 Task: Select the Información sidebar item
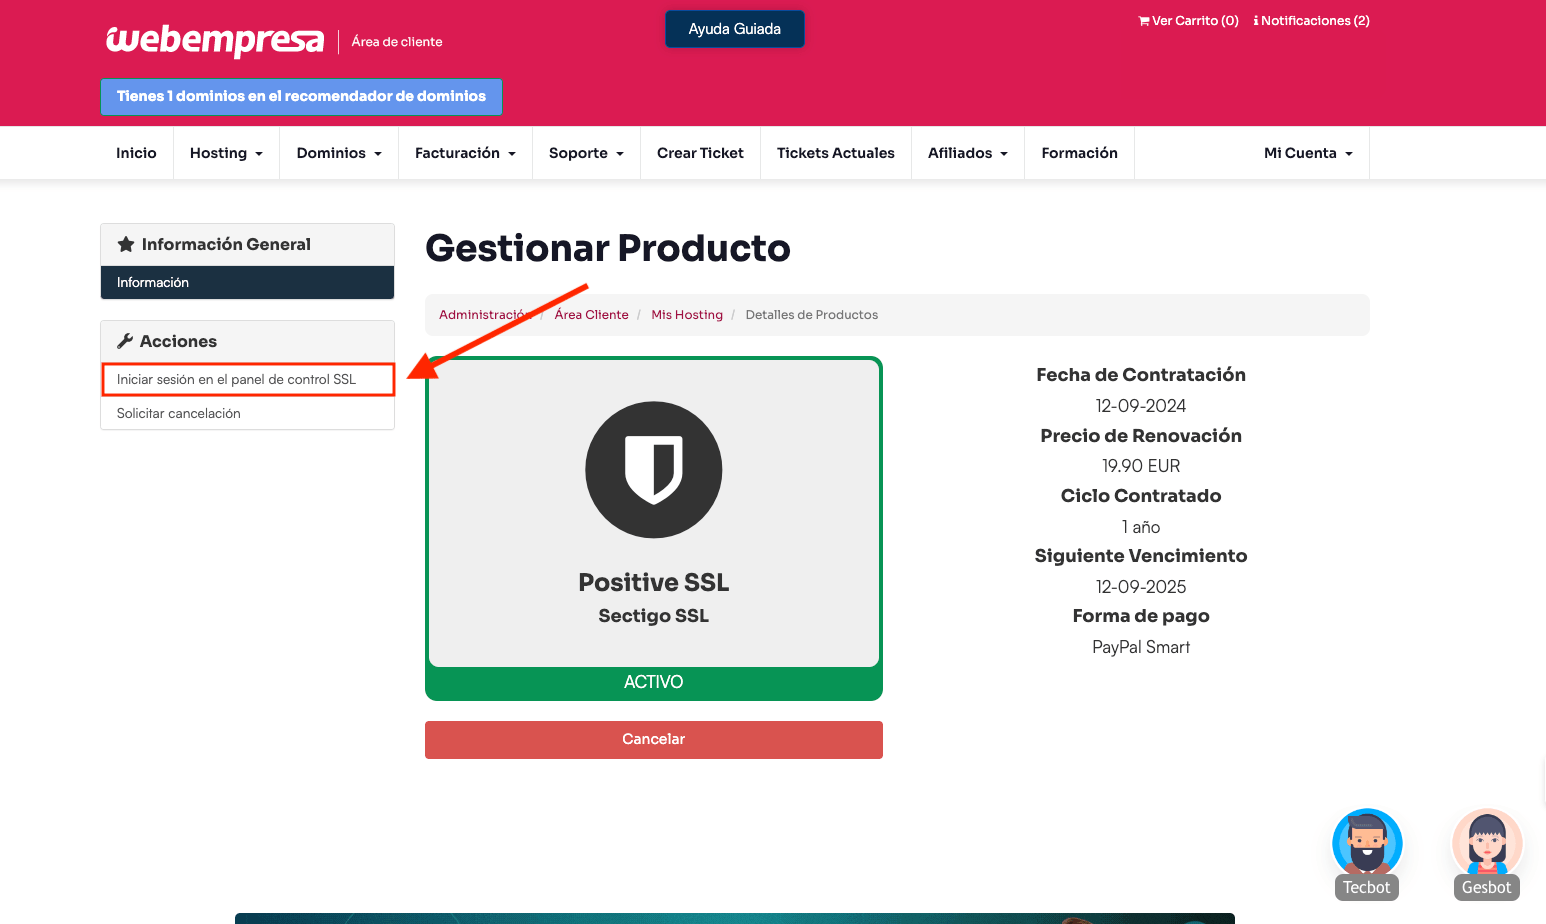tap(247, 283)
